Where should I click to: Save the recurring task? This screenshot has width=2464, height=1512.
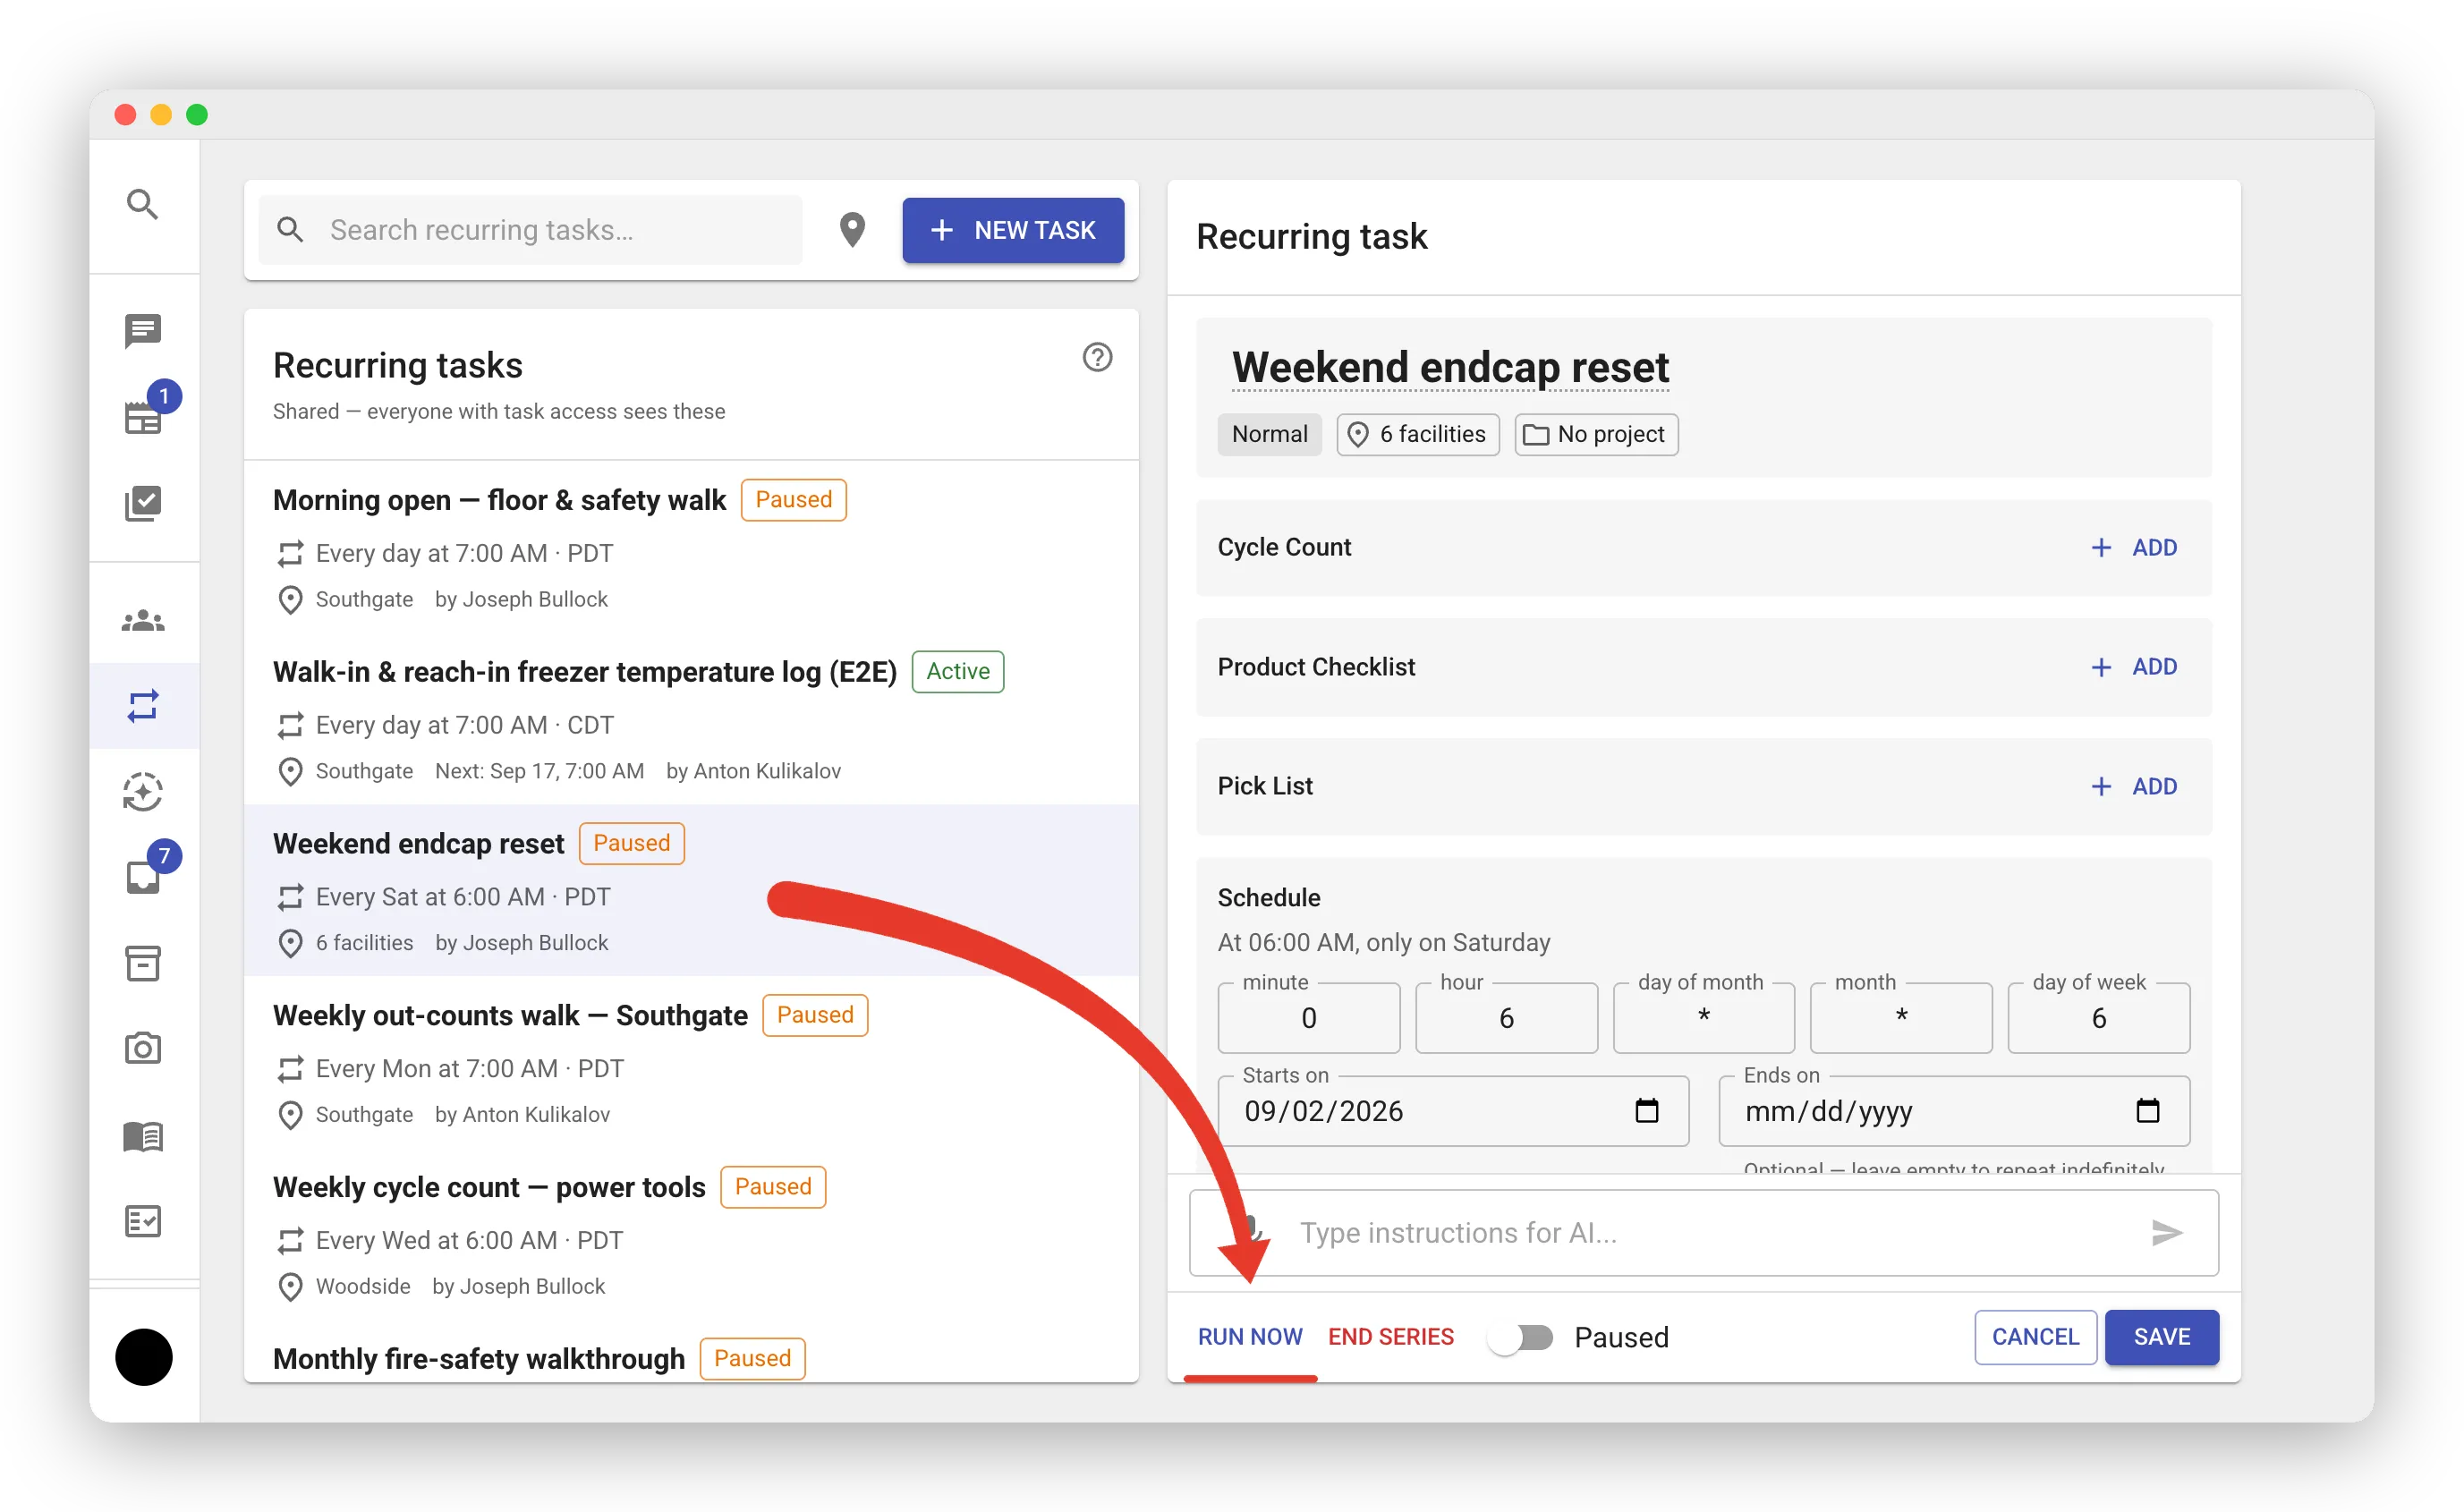tap(2162, 1337)
